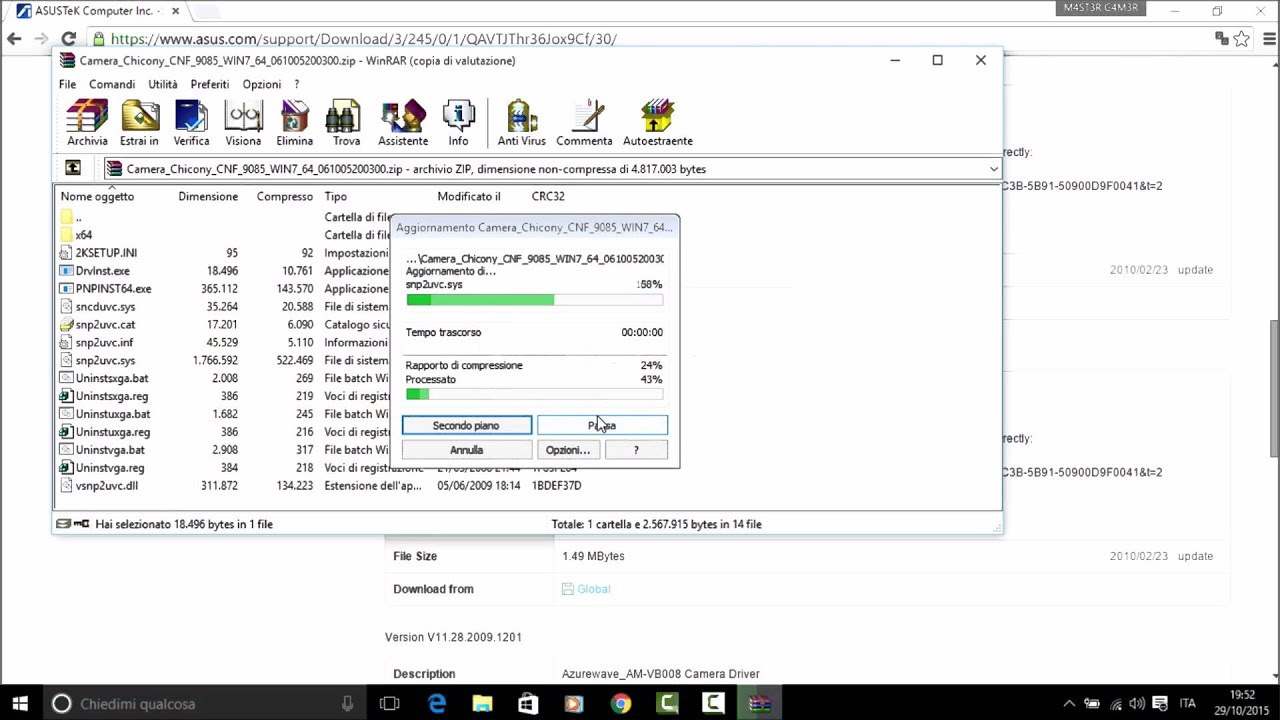
Task: Click the Processato total progress bar
Action: tap(533, 394)
